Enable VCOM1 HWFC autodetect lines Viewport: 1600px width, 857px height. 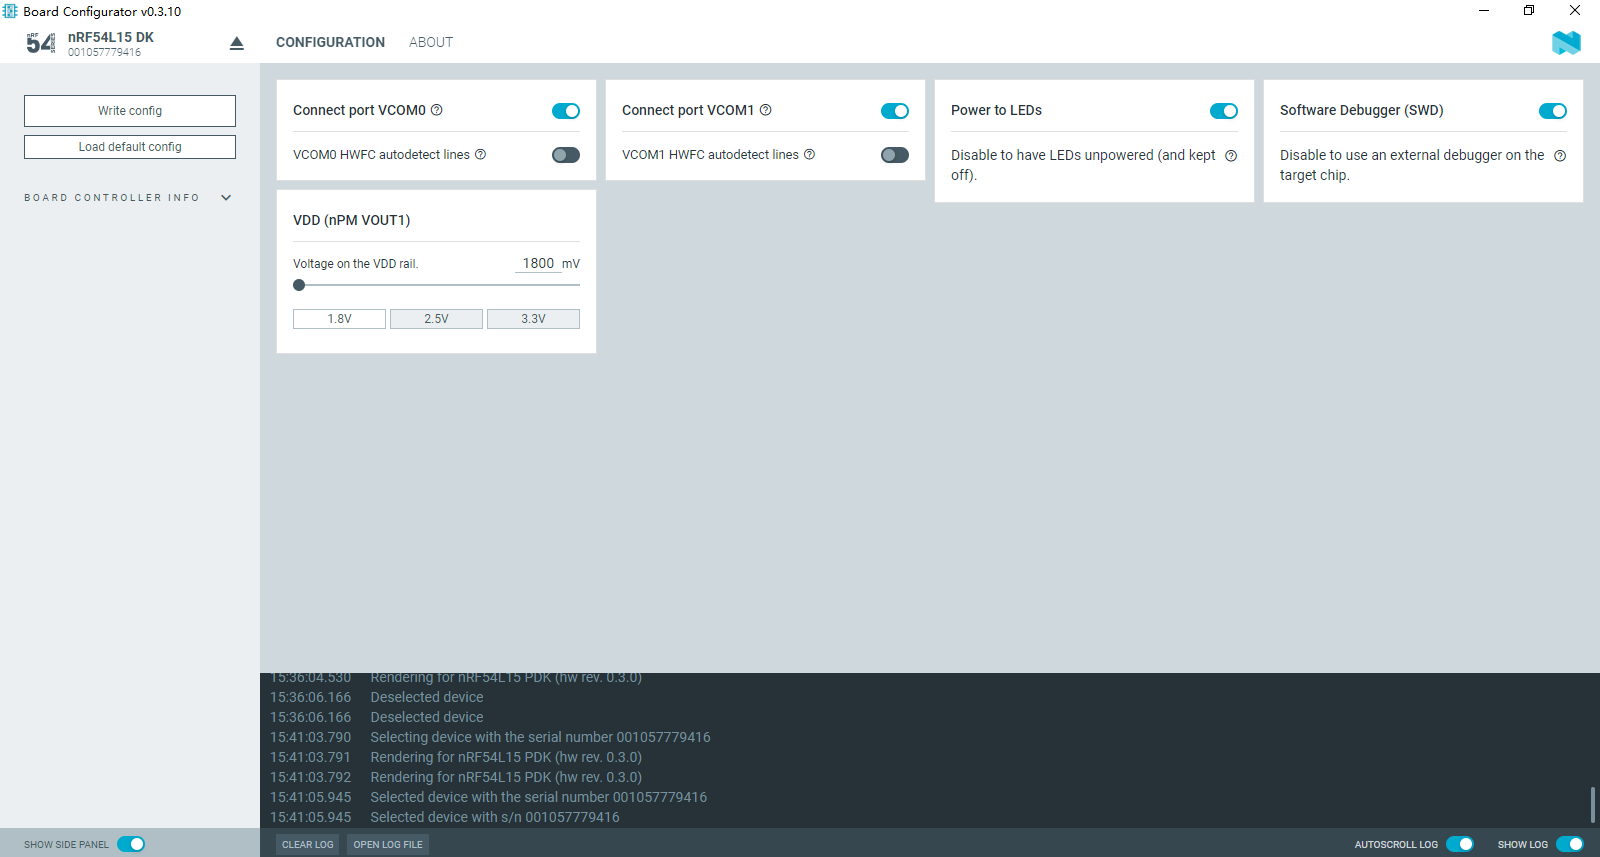[895, 155]
